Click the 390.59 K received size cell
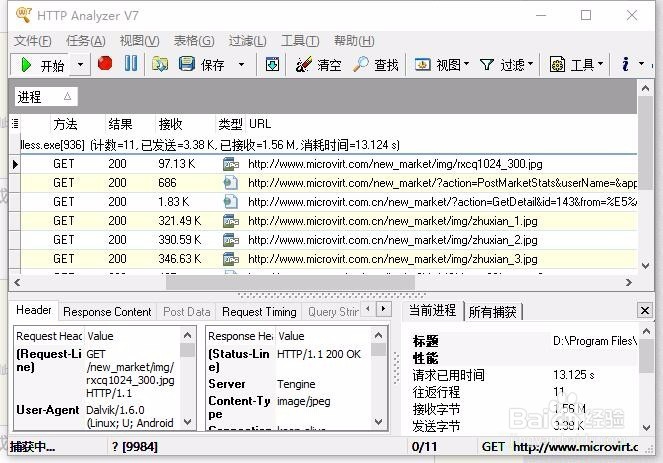The height and width of the screenshot is (463, 663). pos(180,240)
